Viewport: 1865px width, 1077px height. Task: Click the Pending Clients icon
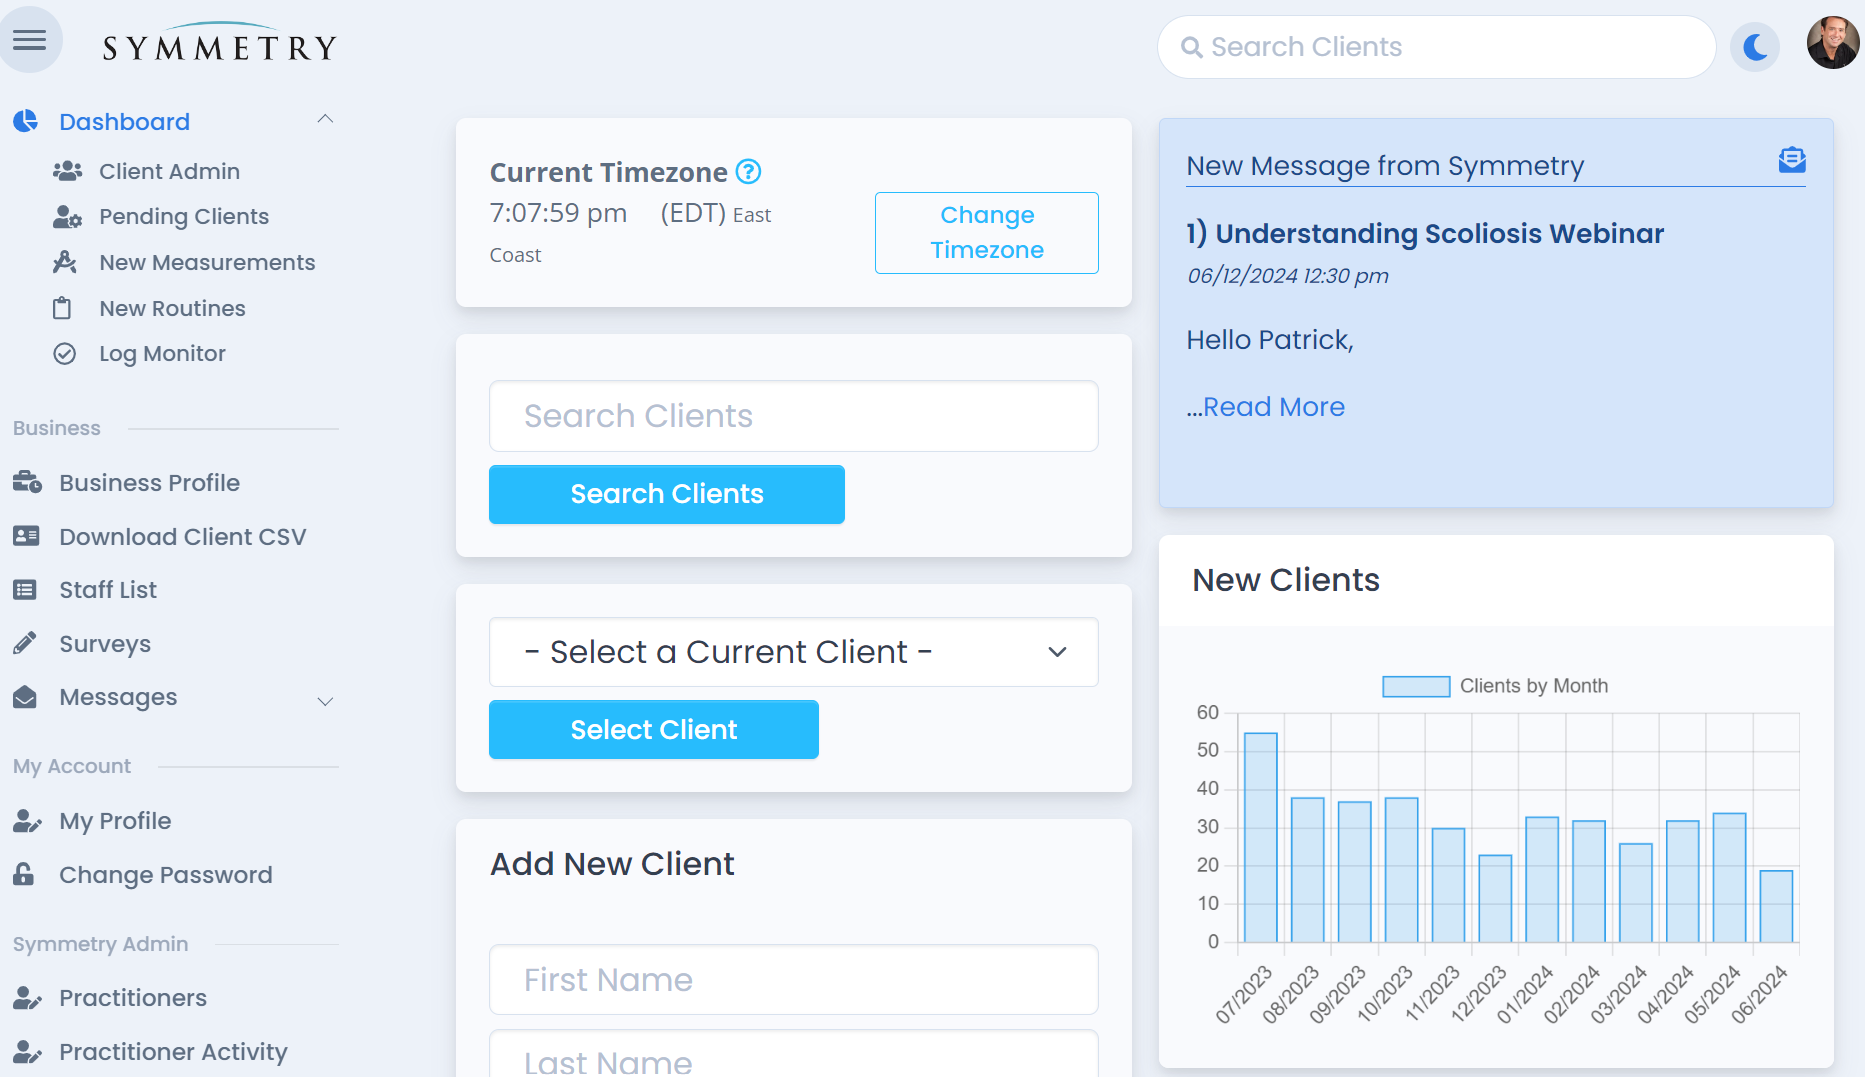click(x=67, y=217)
